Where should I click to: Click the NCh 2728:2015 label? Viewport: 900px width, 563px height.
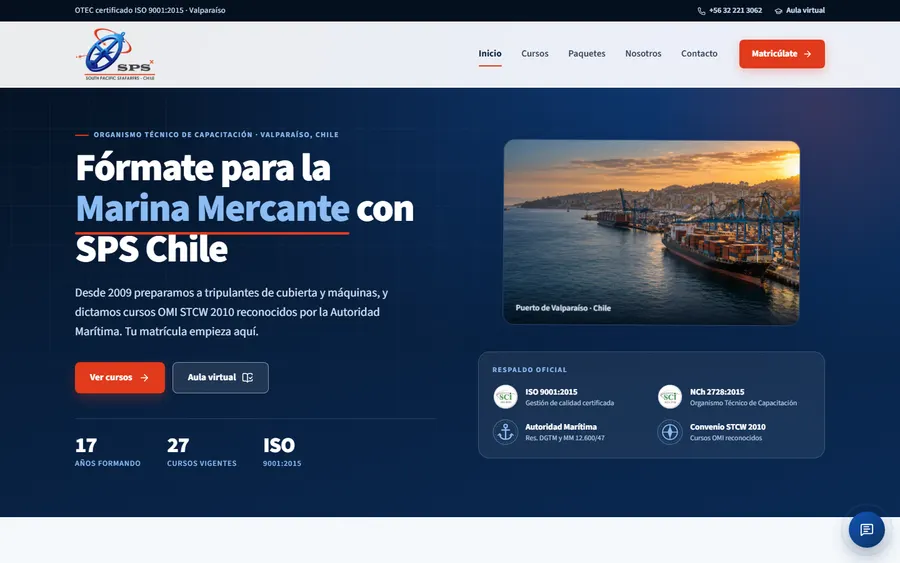click(x=717, y=392)
